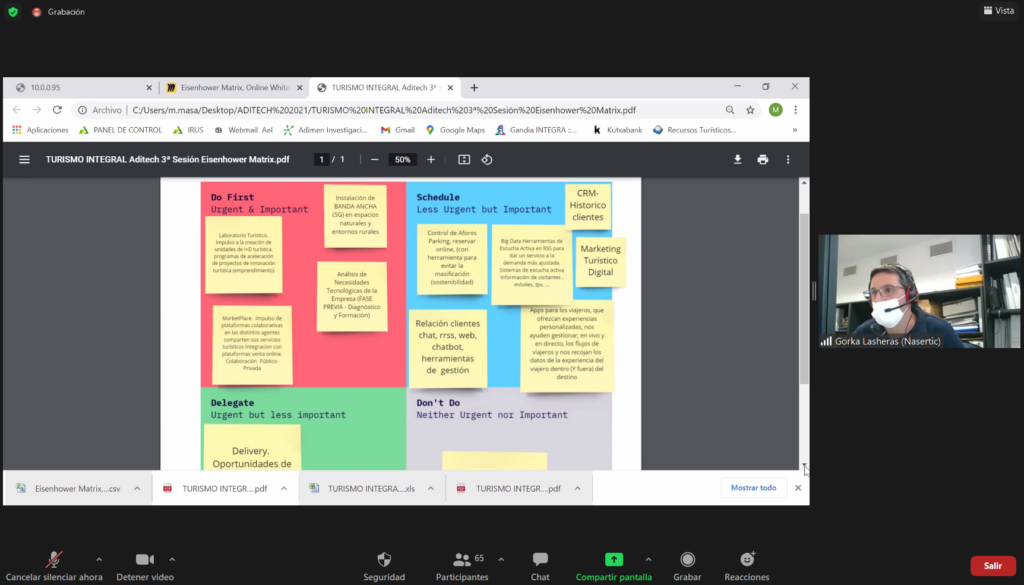Open the Vista layout dropdown
This screenshot has width=1024, height=585.
997,10
